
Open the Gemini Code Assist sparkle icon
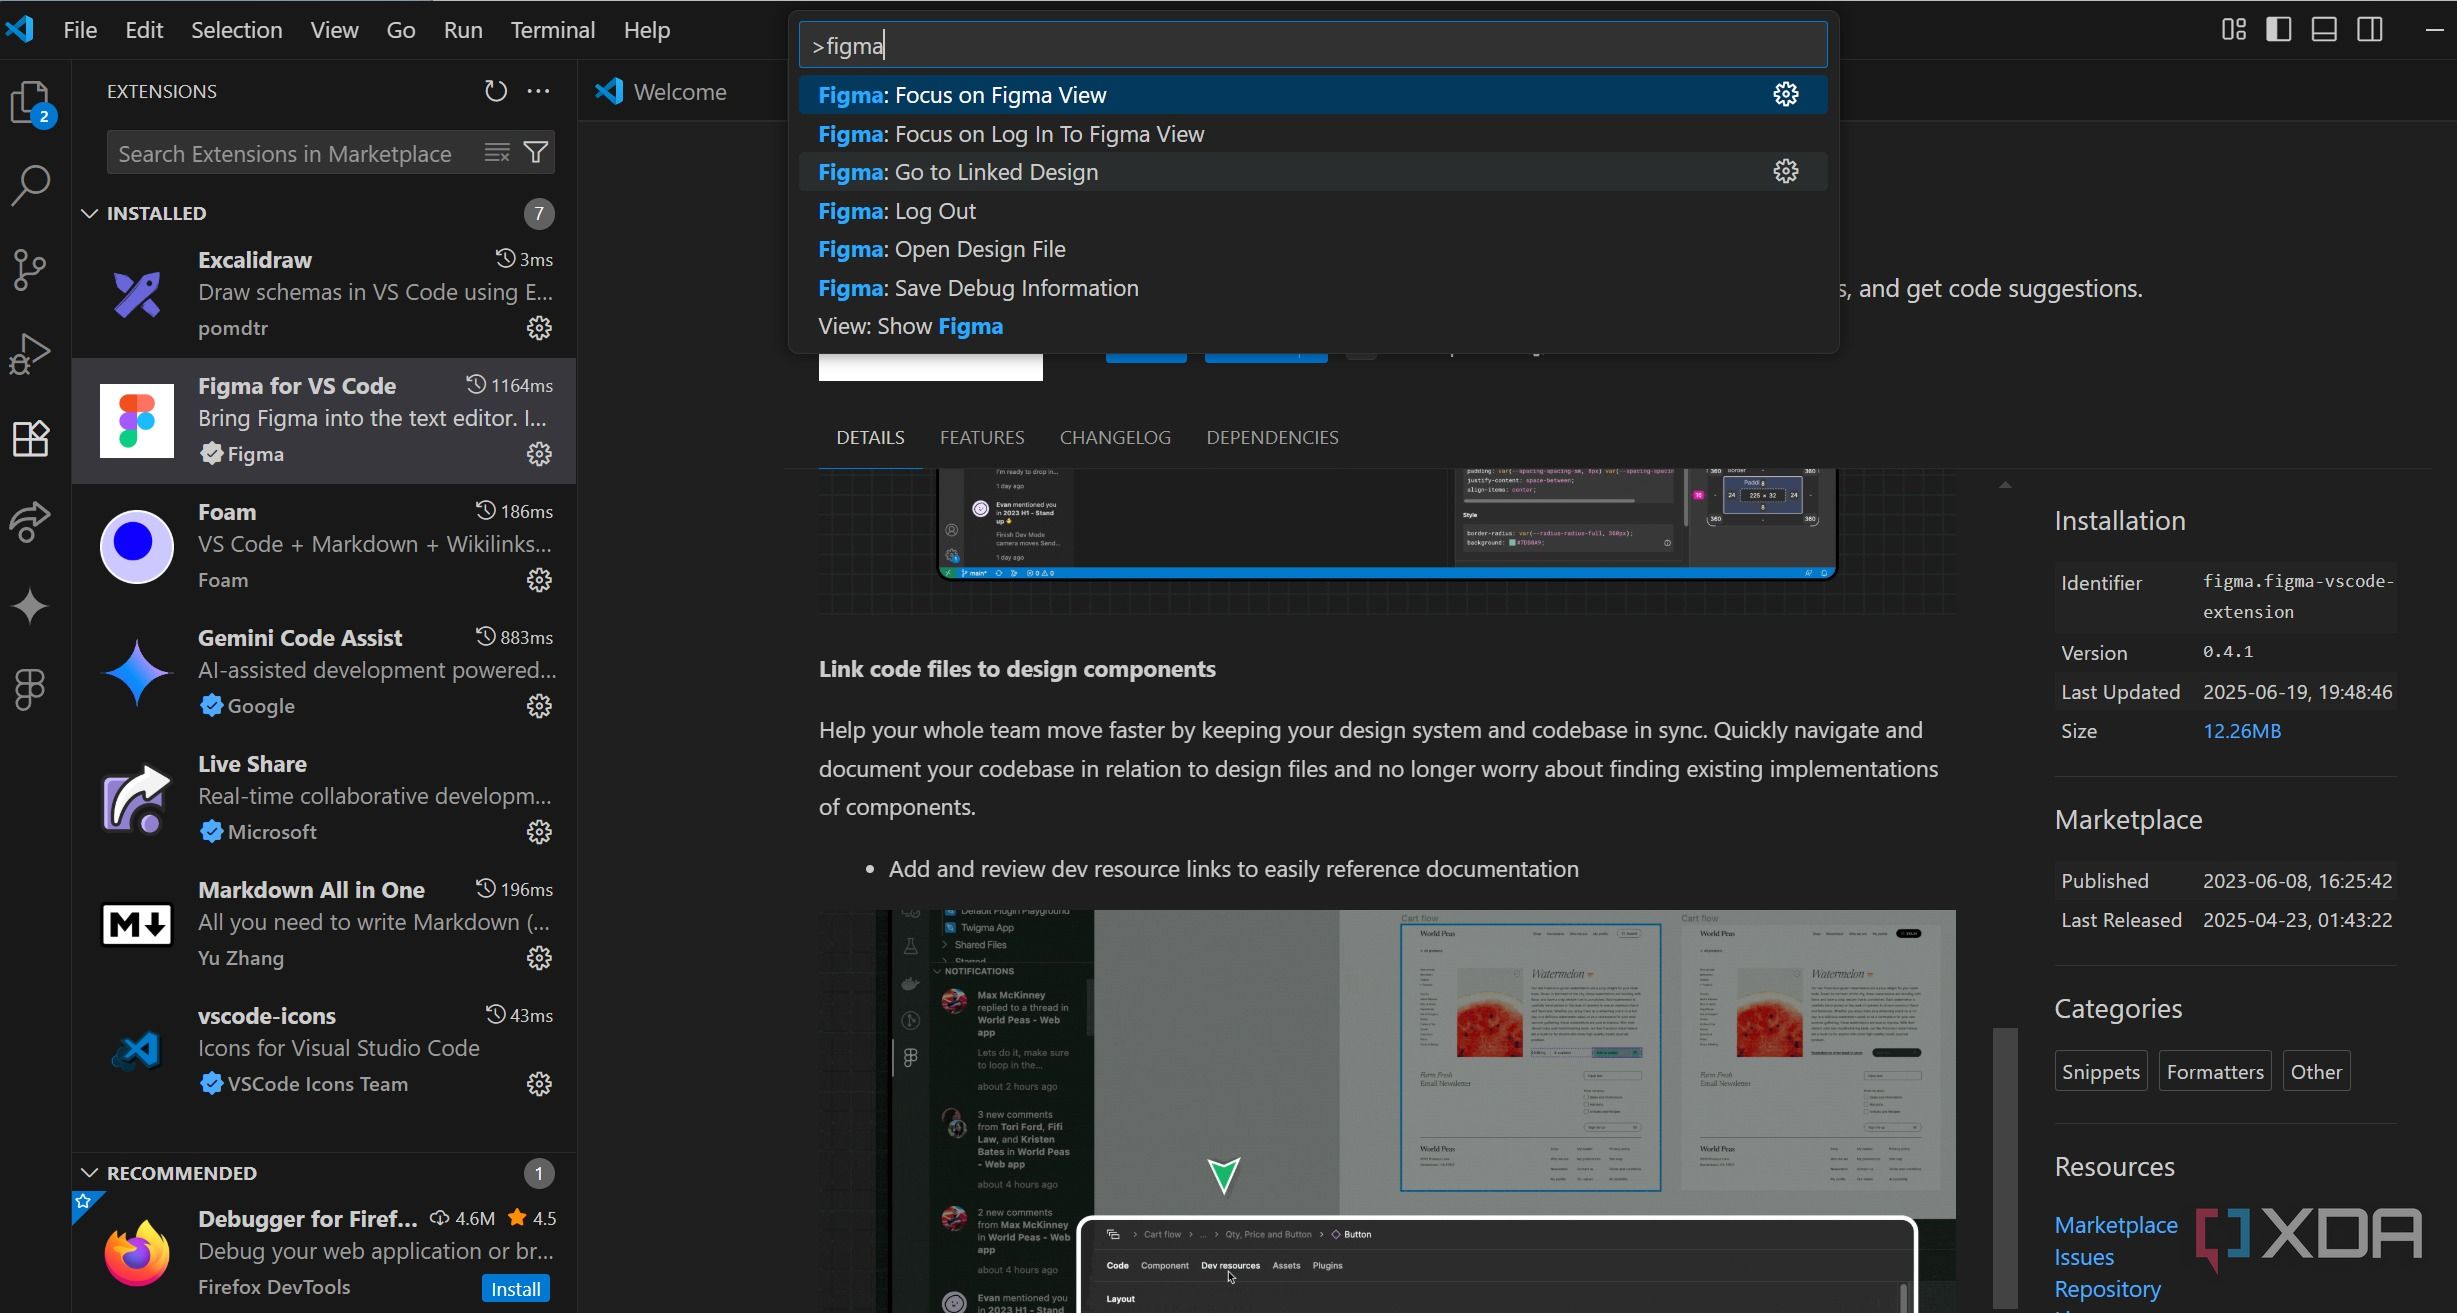pyautogui.click(x=31, y=606)
